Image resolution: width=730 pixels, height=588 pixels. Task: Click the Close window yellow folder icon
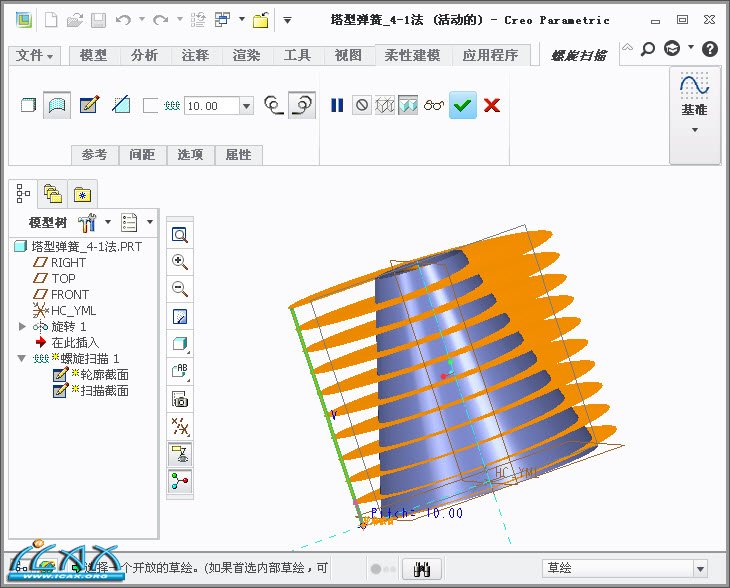pyautogui.click(x=261, y=20)
